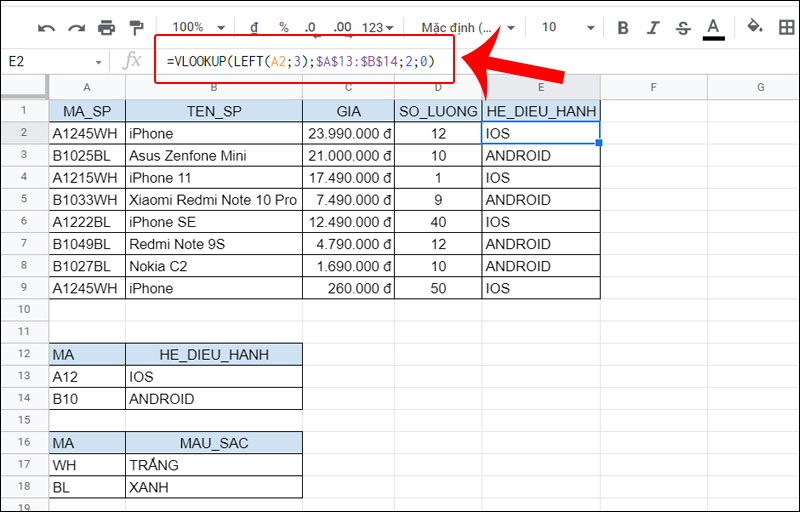Toggle italic formatting

(x=653, y=27)
